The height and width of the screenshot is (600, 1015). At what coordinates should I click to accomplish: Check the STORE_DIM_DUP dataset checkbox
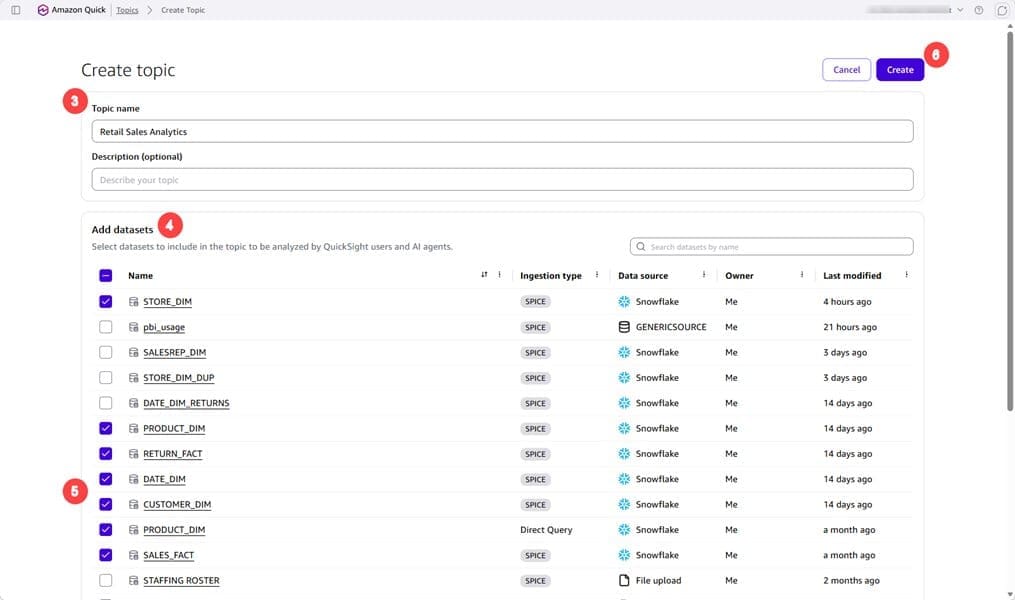[106, 377]
